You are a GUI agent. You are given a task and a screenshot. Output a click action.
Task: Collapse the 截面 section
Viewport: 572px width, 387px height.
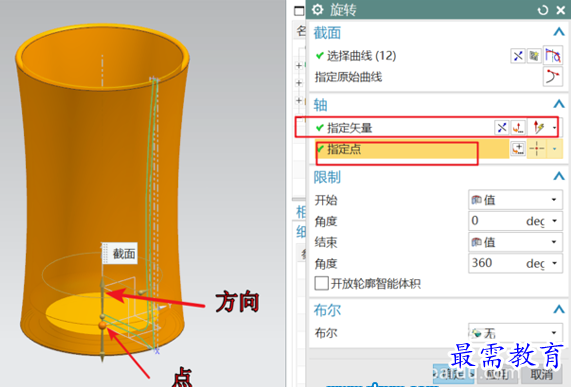(x=559, y=32)
